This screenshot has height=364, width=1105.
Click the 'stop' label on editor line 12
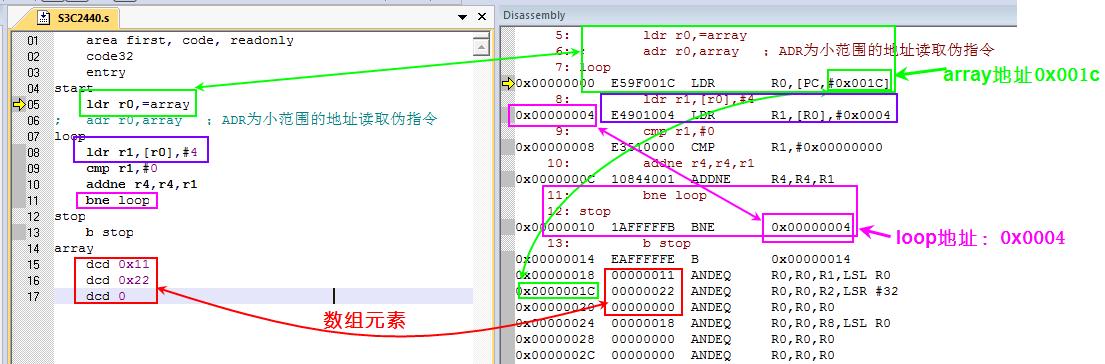tap(69, 216)
